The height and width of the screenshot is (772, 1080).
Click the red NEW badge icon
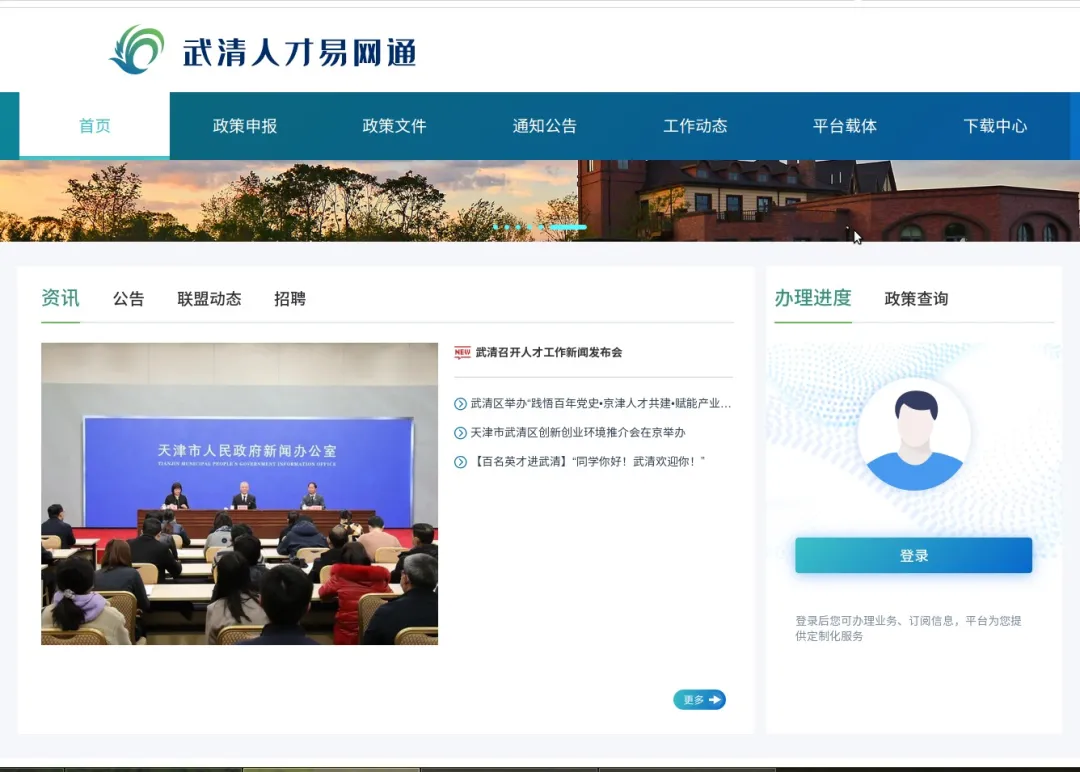point(462,353)
